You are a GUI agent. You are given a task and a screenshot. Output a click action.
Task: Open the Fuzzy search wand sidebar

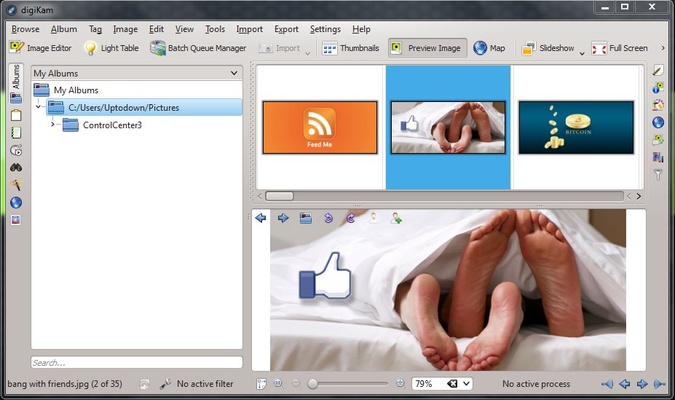[x=16, y=185]
